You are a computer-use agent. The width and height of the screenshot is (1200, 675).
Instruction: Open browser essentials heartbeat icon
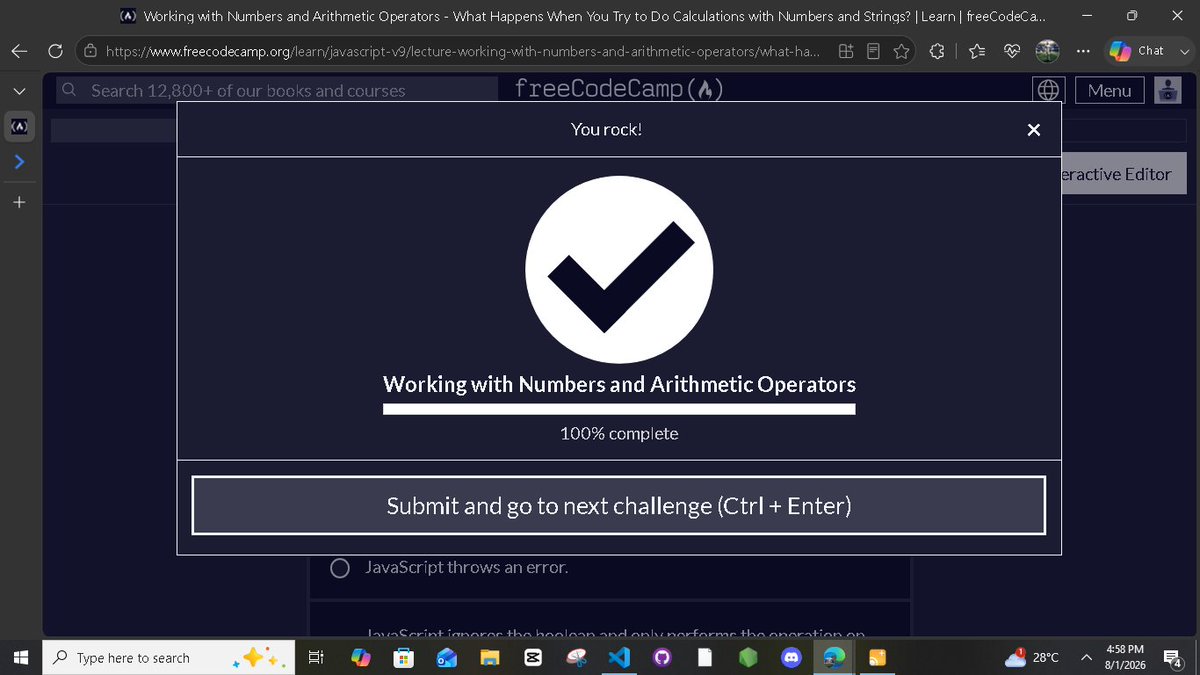(x=1012, y=51)
